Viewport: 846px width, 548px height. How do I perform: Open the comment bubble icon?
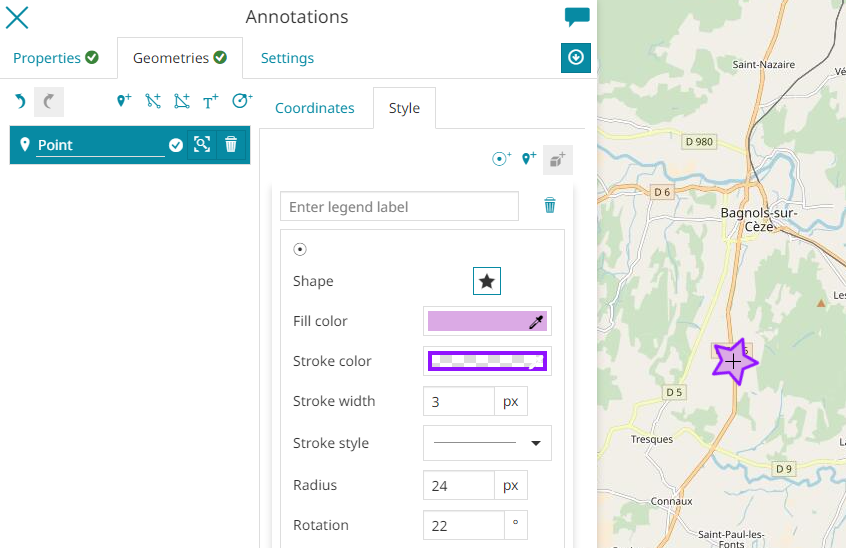(x=577, y=17)
